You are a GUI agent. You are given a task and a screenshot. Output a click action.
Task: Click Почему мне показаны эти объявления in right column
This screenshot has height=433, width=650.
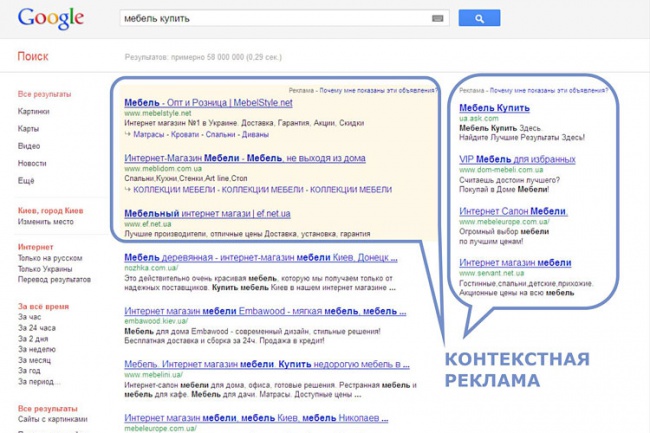[549, 90]
